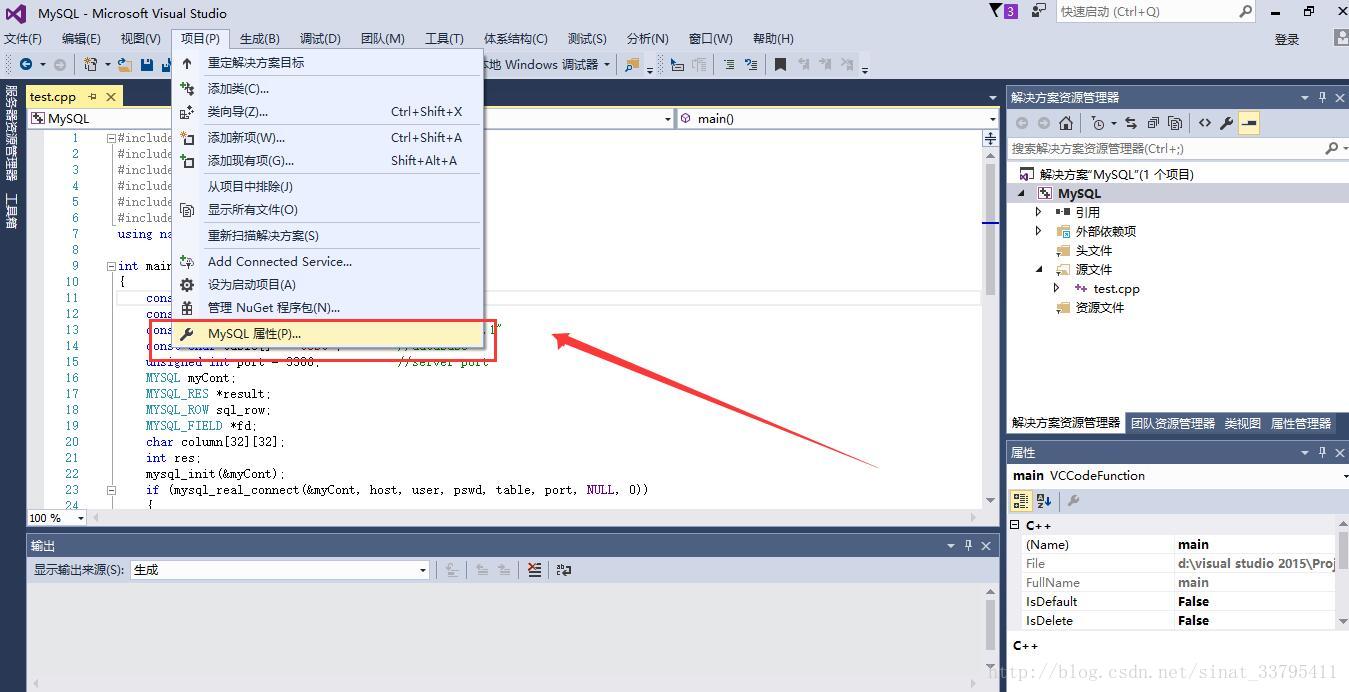The width and height of the screenshot is (1349, 692).
Task: Select 添加新项(W)... menu entry
Action: coord(329,138)
